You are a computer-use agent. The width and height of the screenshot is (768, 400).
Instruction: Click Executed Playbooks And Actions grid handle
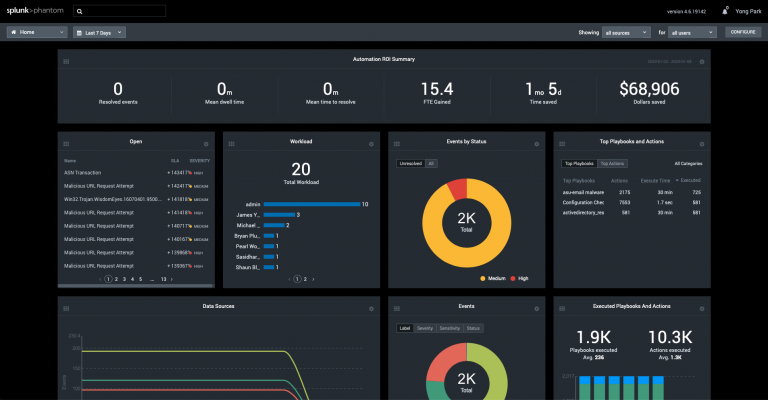(562, 308)
